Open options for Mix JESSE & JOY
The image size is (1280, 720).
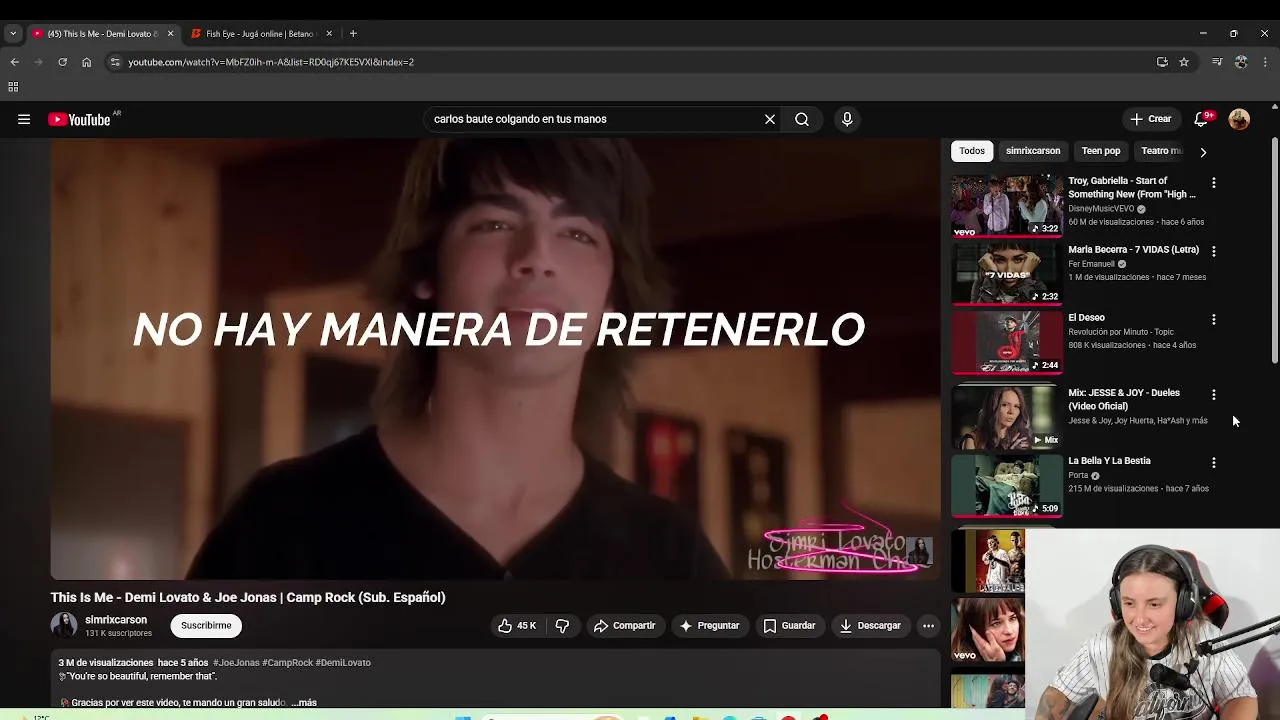coord(1214,395)
